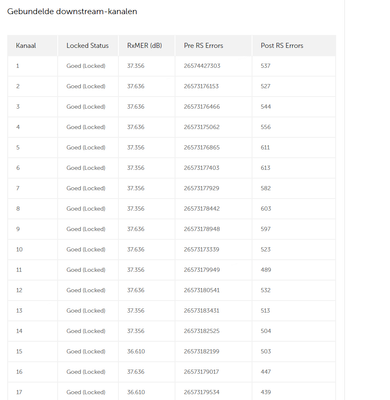The width and height of the screenshot is (390, 400).
Task: Click RxMER 37.356 in Kanaal 6 row
Action: pos(136,168)
